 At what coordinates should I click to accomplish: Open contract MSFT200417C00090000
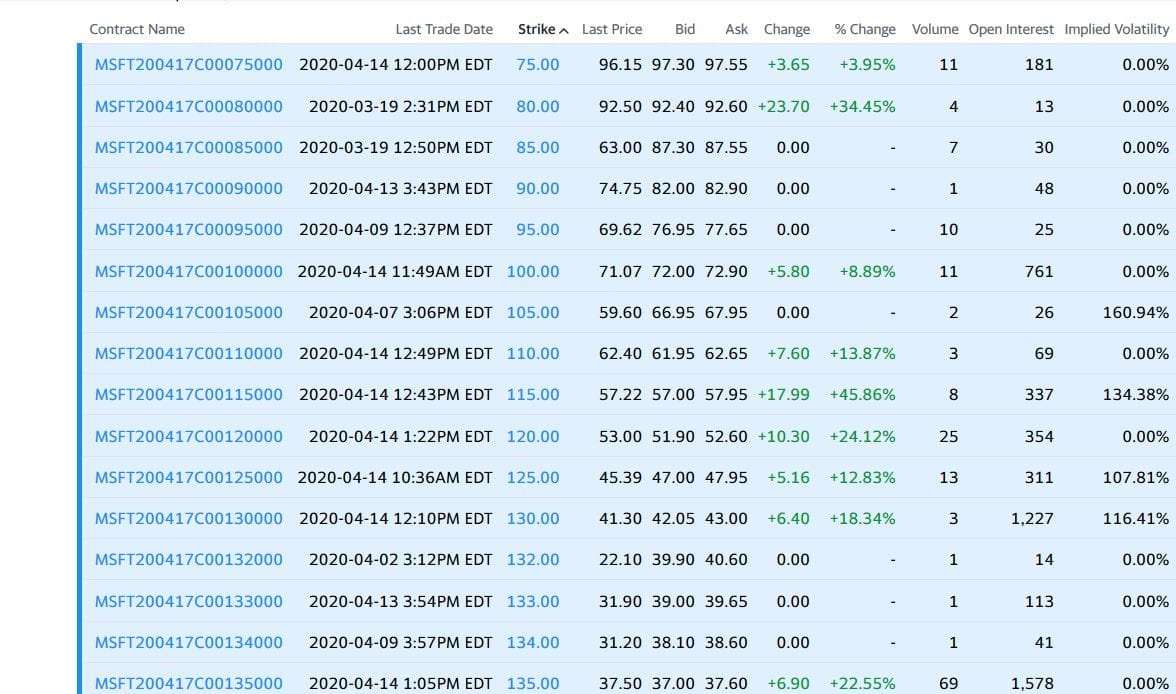coord(188,188)
